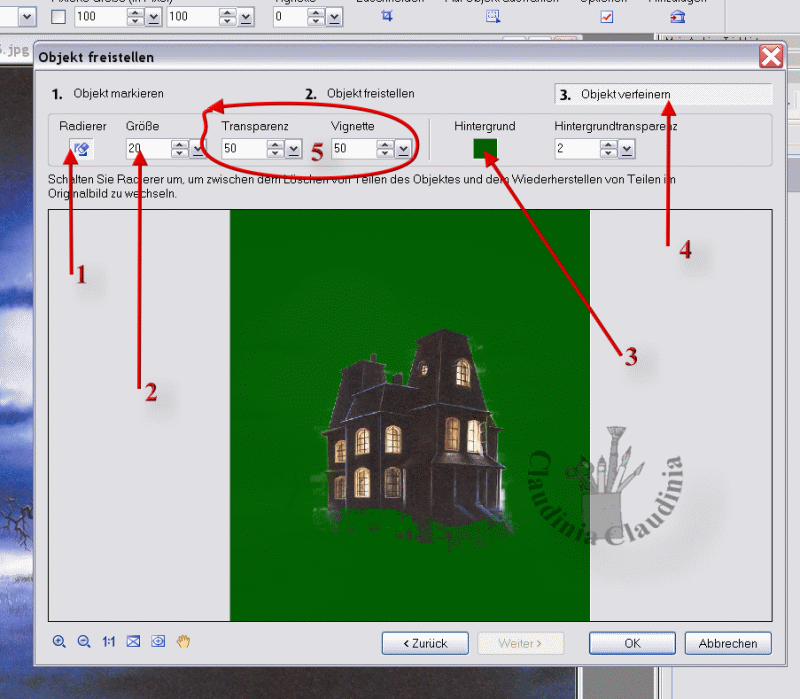Zoom in on the preview with magnifier plus
This screenshot has height=699, width=800.
(59, 641)
